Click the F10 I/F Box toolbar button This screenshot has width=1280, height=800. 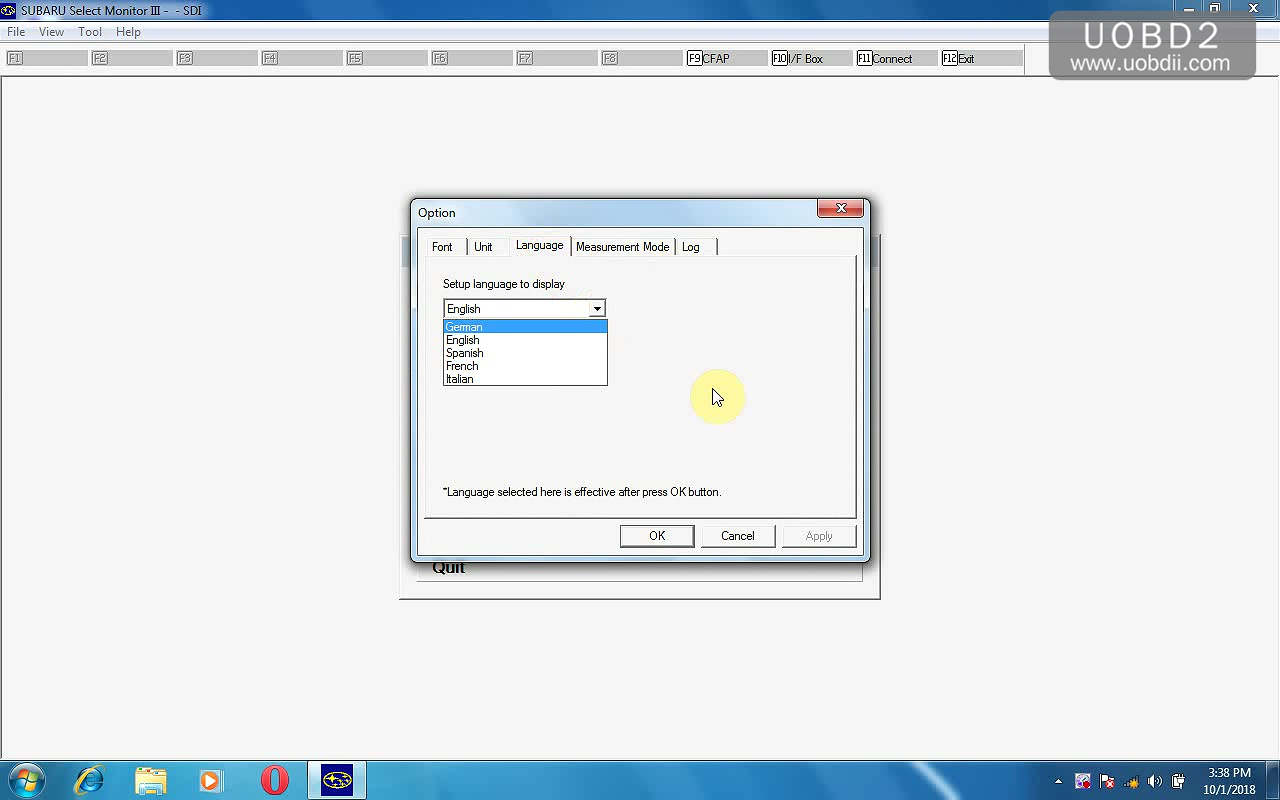tap(811, 59)
